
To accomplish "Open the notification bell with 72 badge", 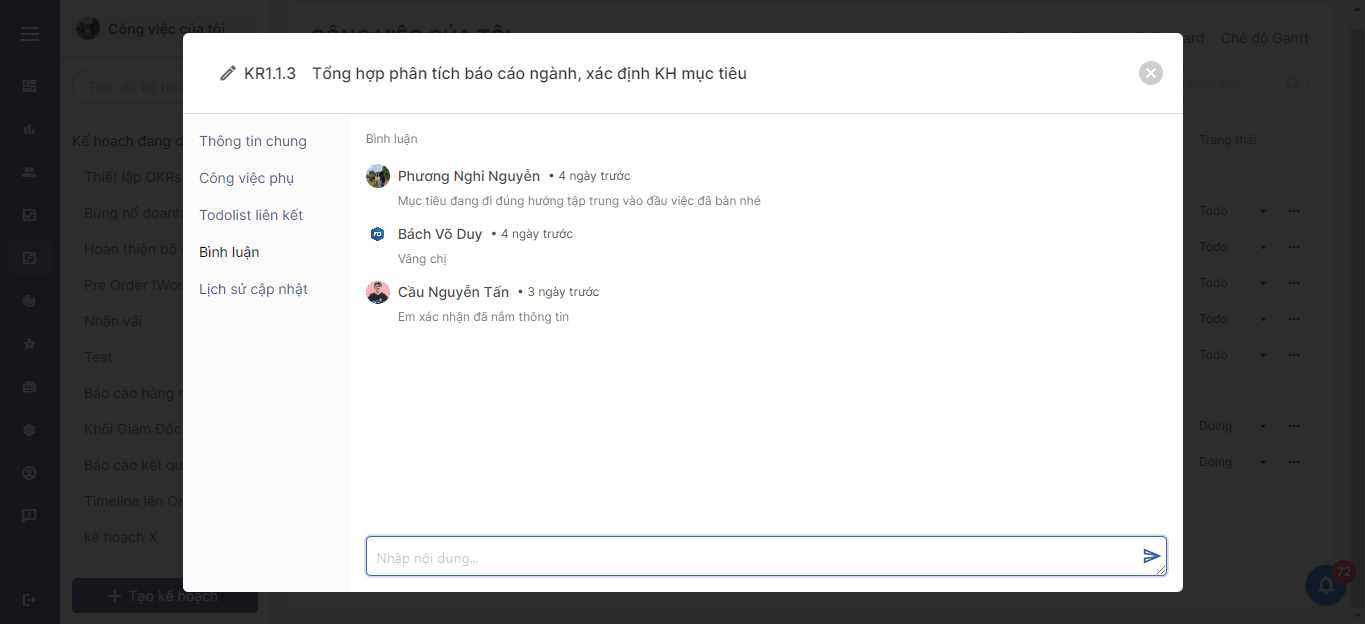I will (1326, 585).
